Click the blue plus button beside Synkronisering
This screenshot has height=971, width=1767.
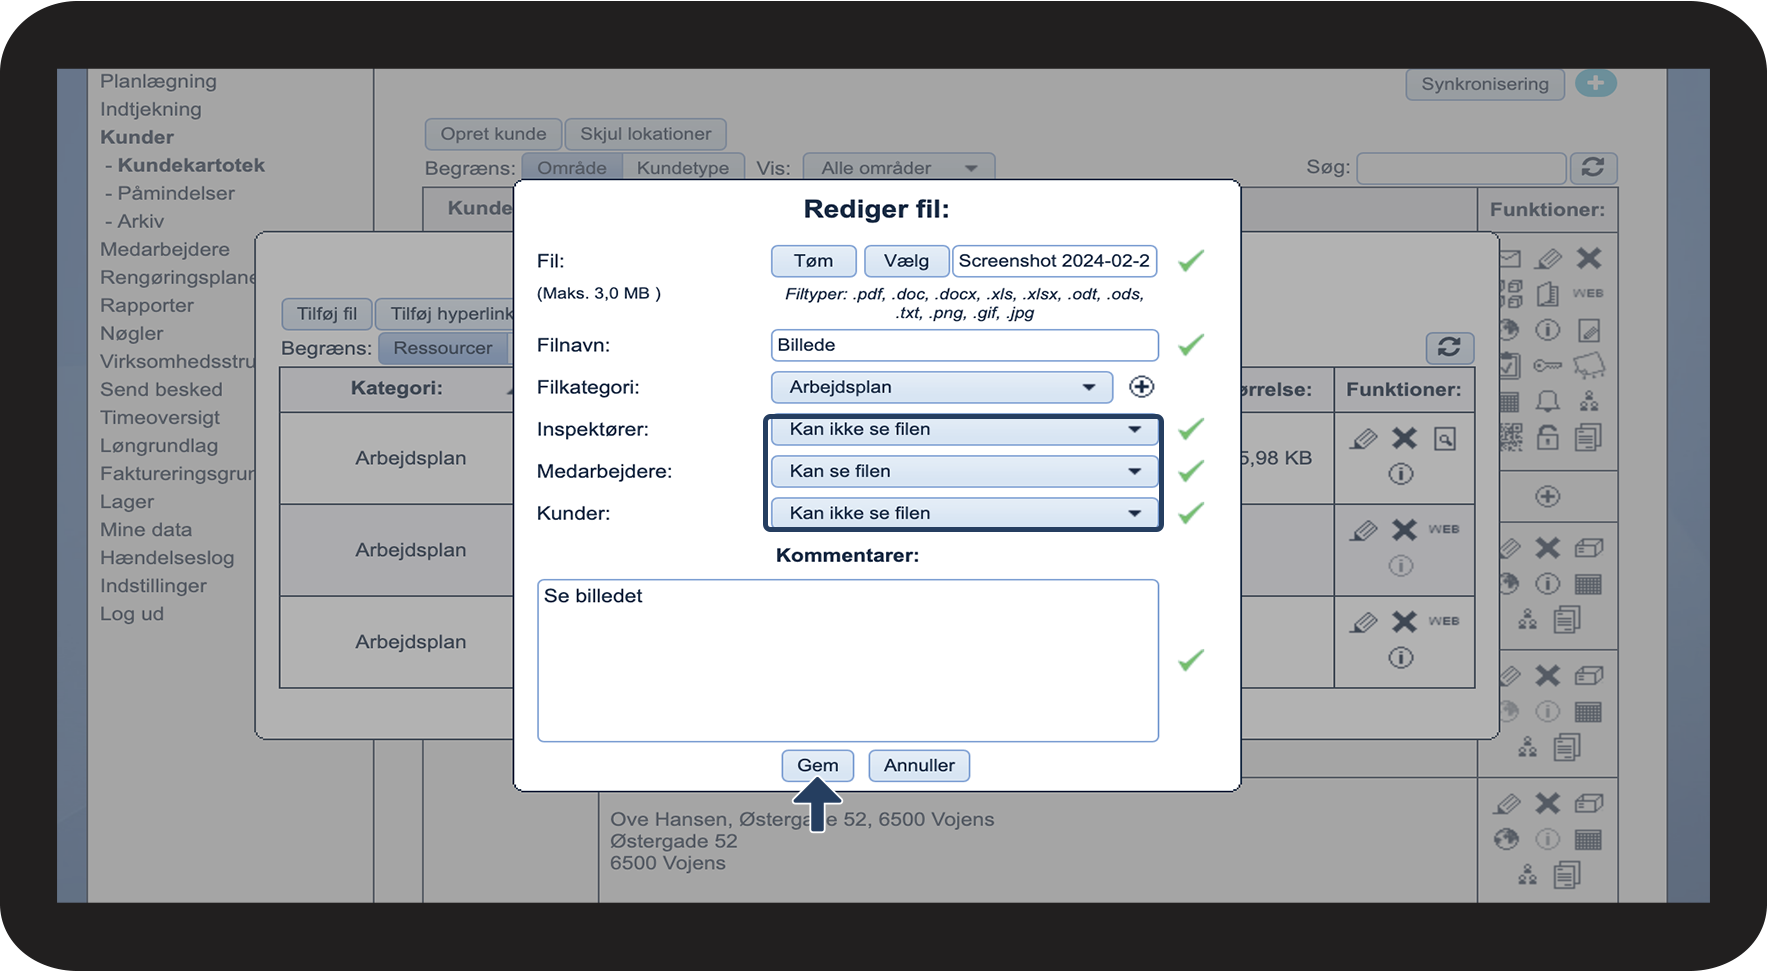[1596, 83]
